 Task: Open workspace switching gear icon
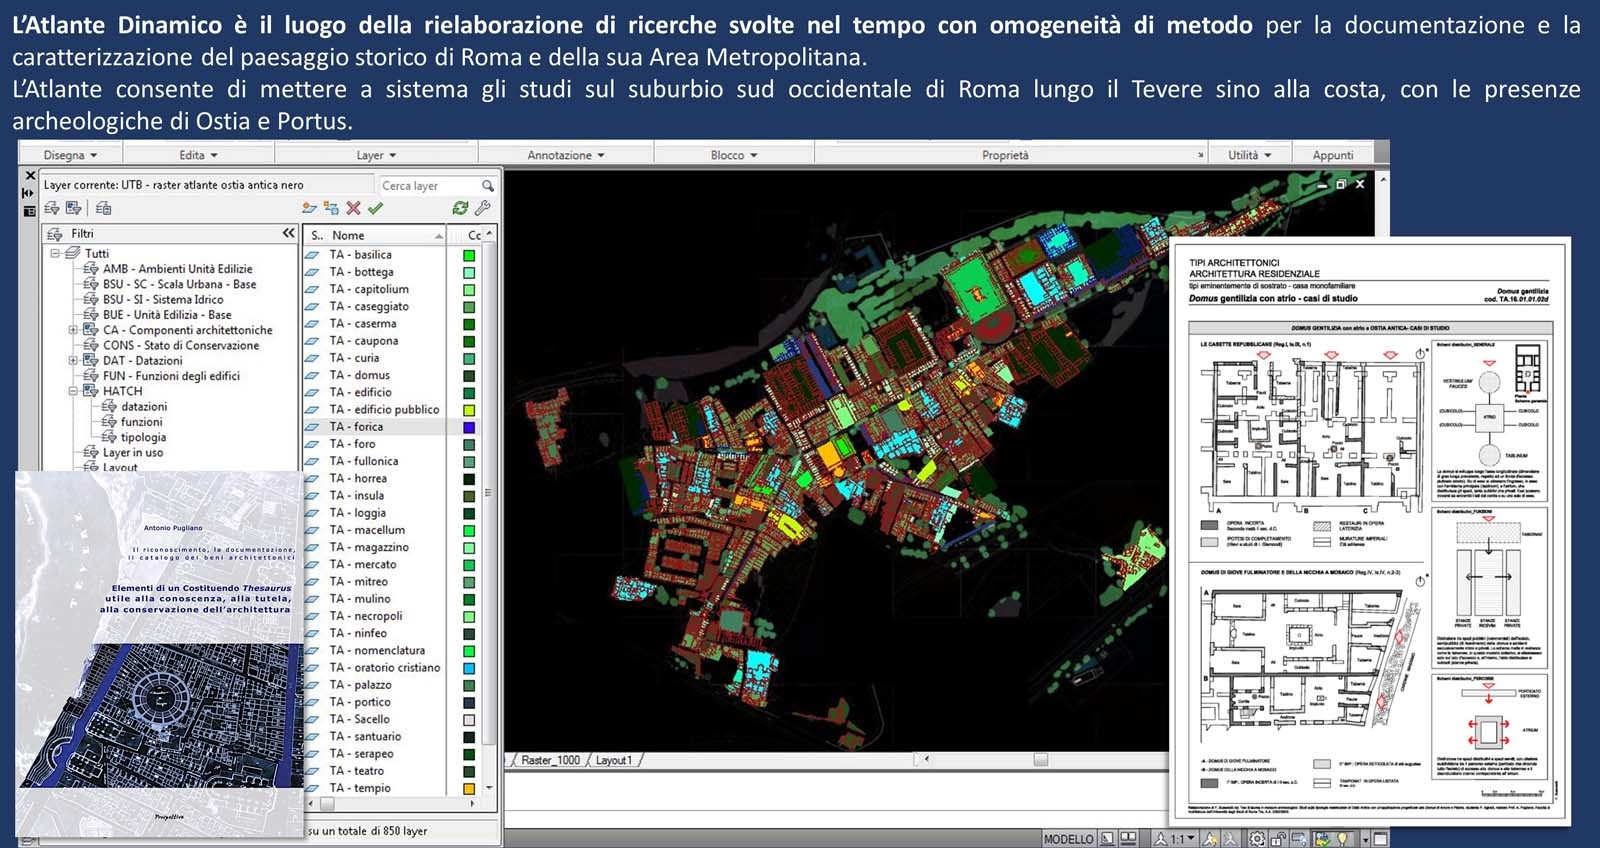pyautogui.click(x=1257, y=839)
